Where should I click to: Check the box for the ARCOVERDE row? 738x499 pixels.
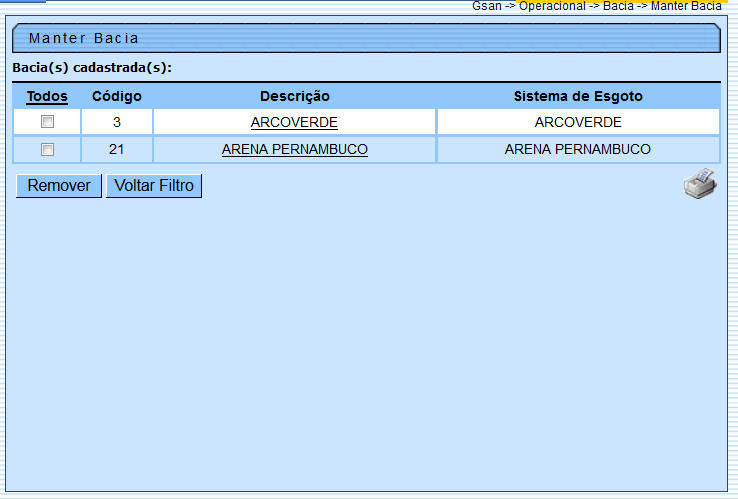[47, 122]
